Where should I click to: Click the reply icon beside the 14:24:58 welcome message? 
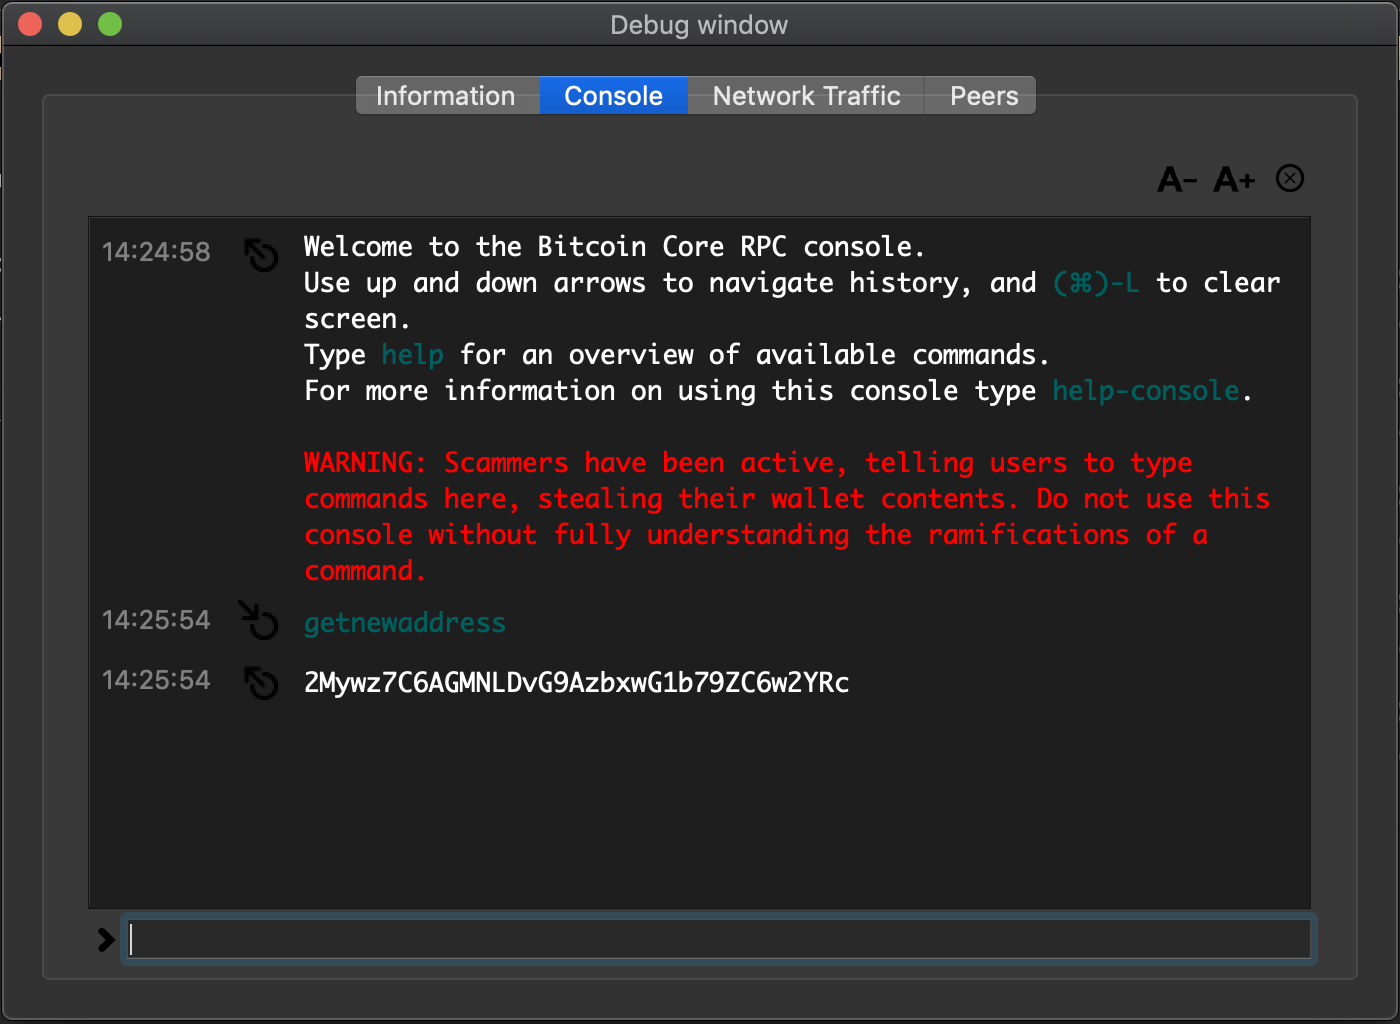point(261,254)
